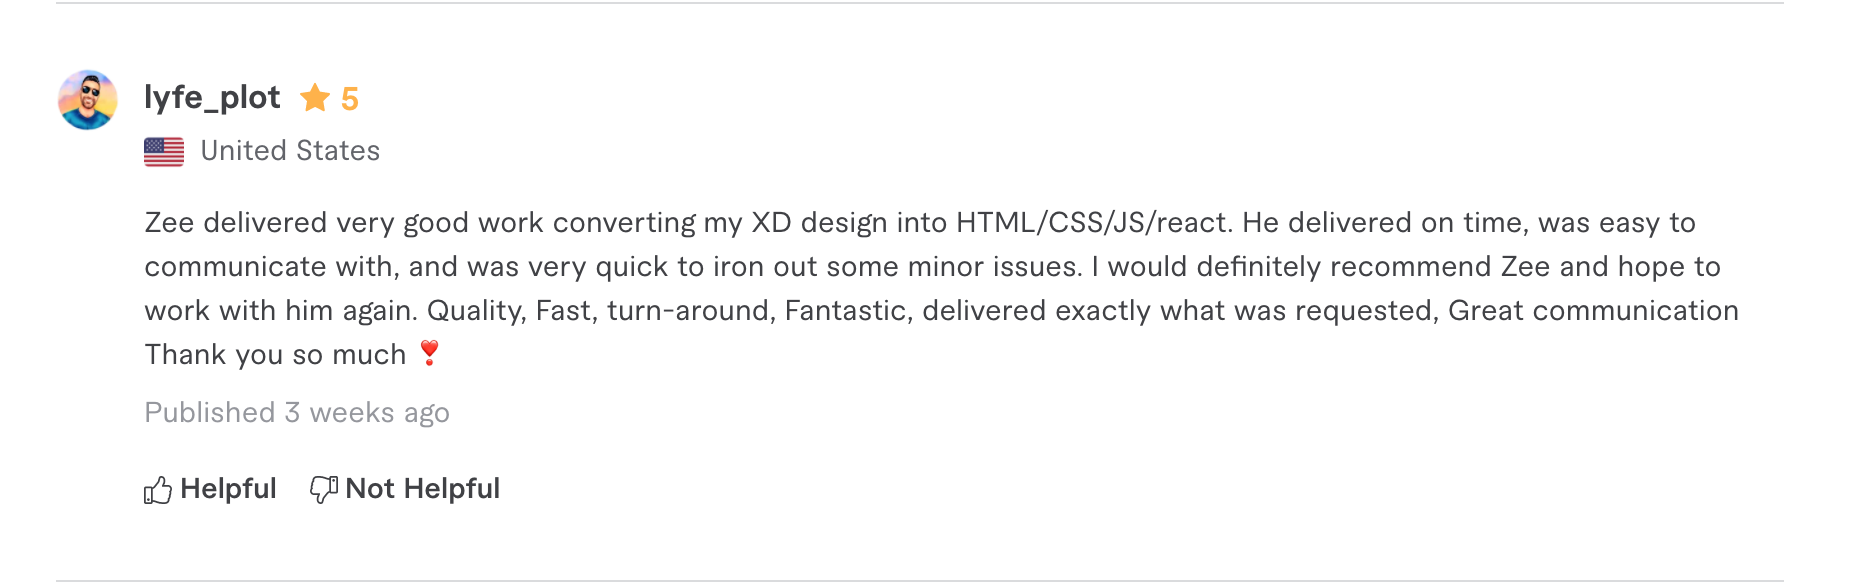This screenshot has height=582, width=1862.
Task: Click the lyfe_plot reviewer avatar
Action: tap(88, 100)
